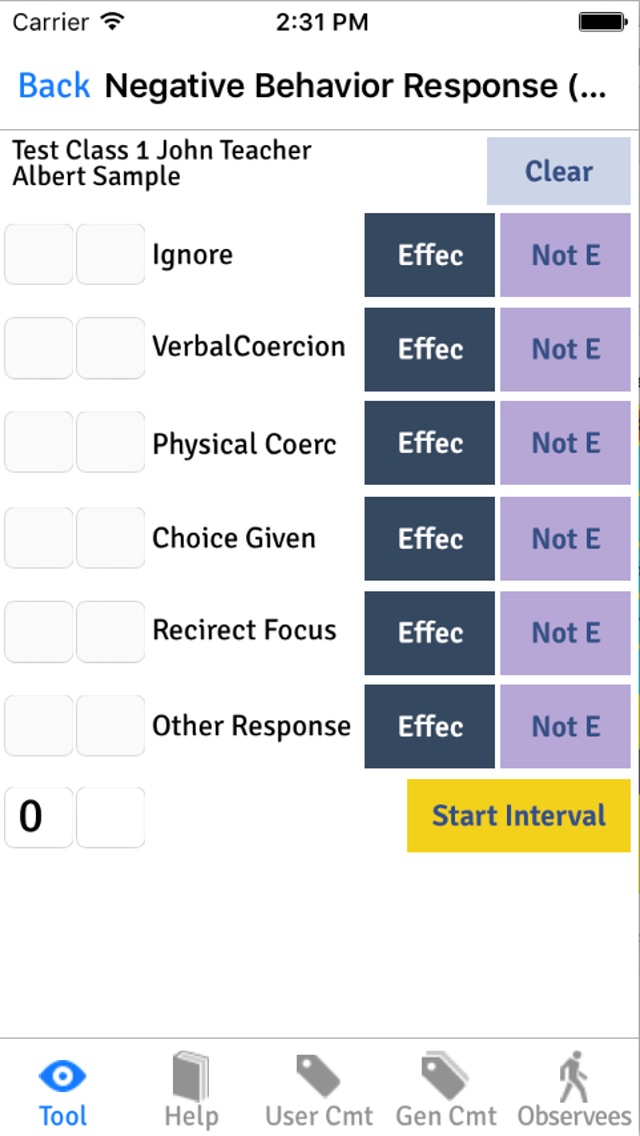Image resolution: width=640 pixels, height=1136 pixels.
Task: Mark VerbalCoercion as Not Effective
Action: (565, 349)
